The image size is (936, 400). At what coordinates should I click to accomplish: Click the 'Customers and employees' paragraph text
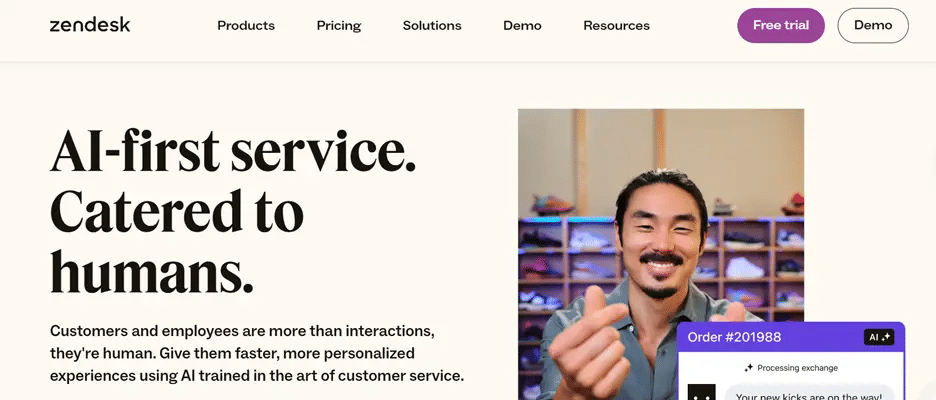point(257,353)
